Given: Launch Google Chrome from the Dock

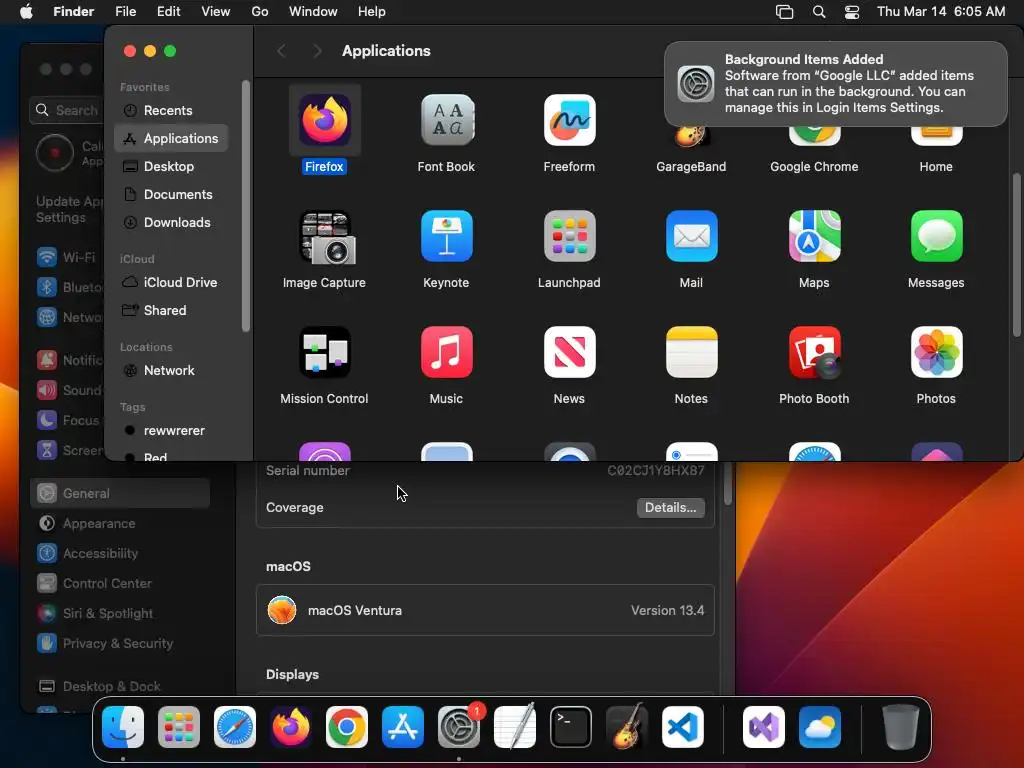Looking at the screenshot, I should tap(347, 727).
